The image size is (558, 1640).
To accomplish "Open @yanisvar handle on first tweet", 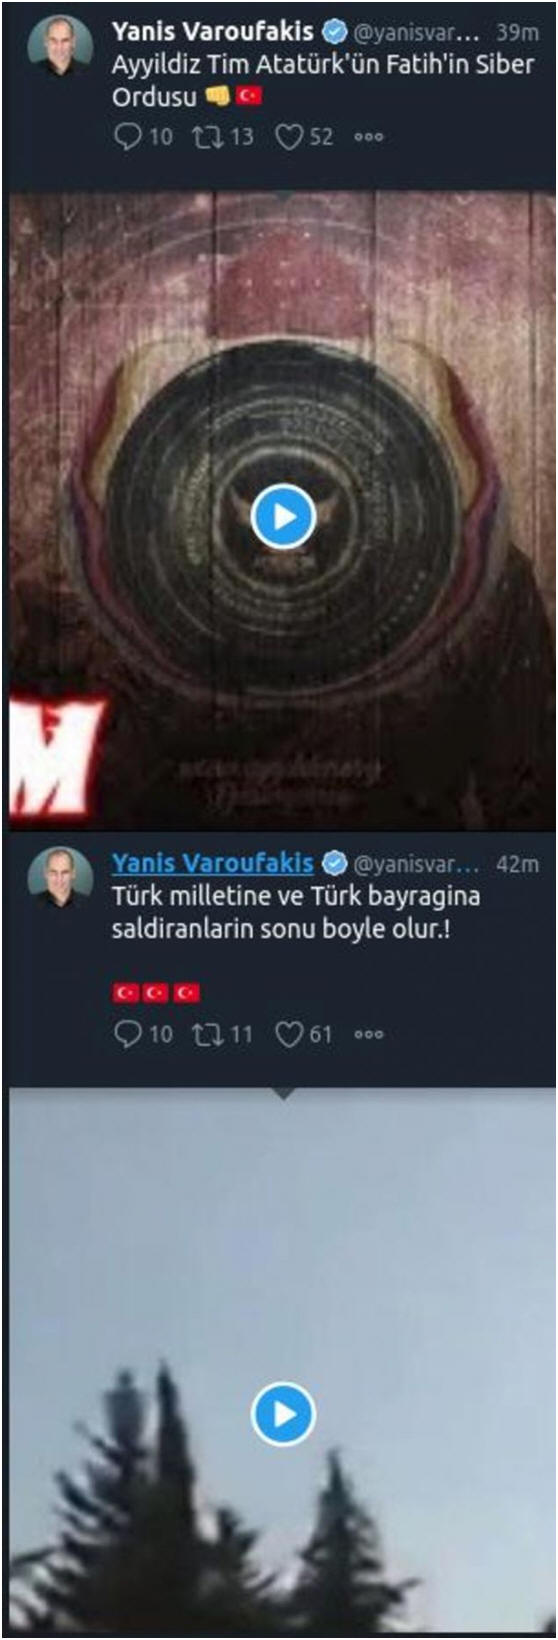I will coord(417,34).
